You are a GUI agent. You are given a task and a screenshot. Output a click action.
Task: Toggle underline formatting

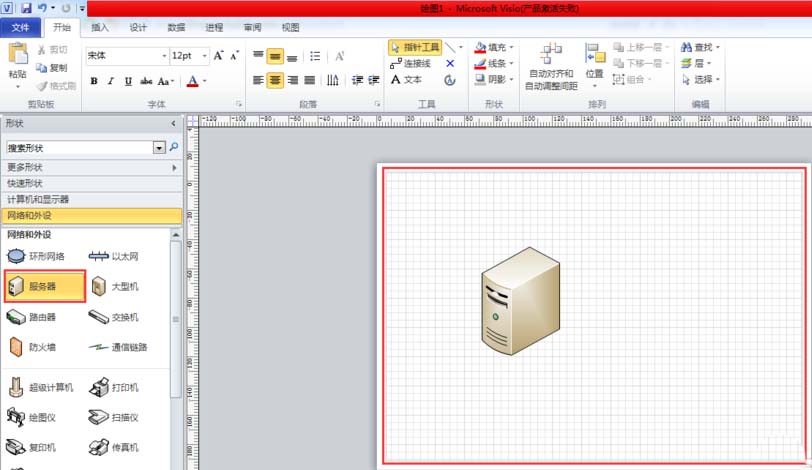click(127, 81)
